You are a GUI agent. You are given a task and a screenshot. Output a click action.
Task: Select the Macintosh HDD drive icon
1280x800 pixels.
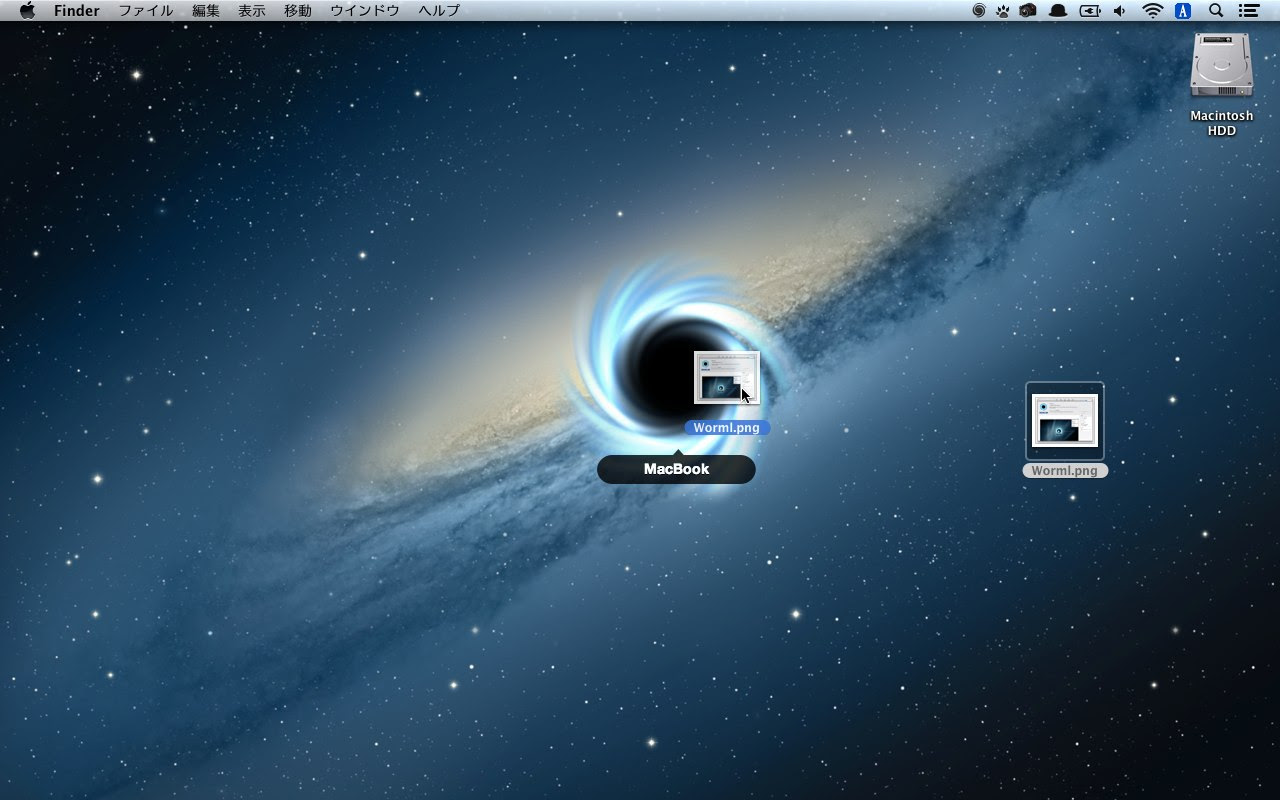point(1222,65)
